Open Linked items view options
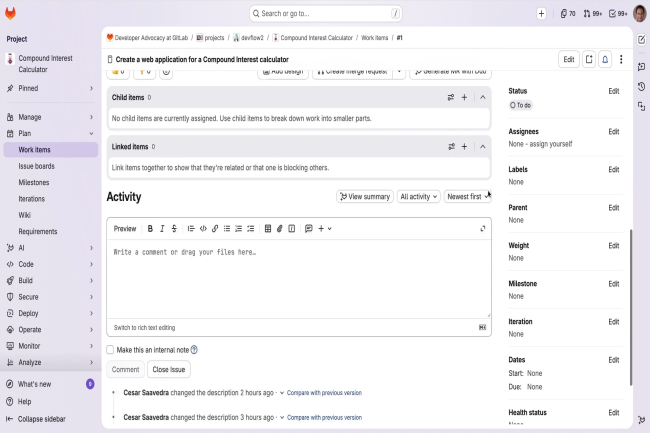650x433 pixels. tap(451, 147)
